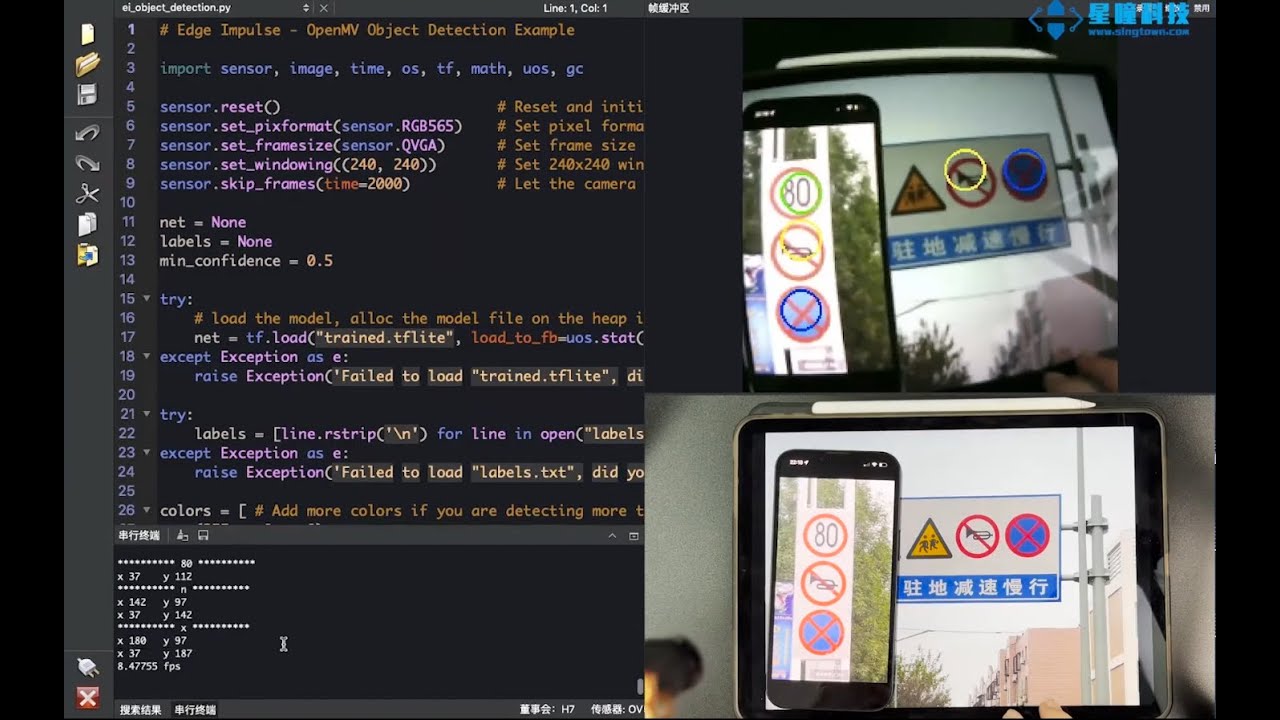Fold the colors list at line 26

(147, 511)
